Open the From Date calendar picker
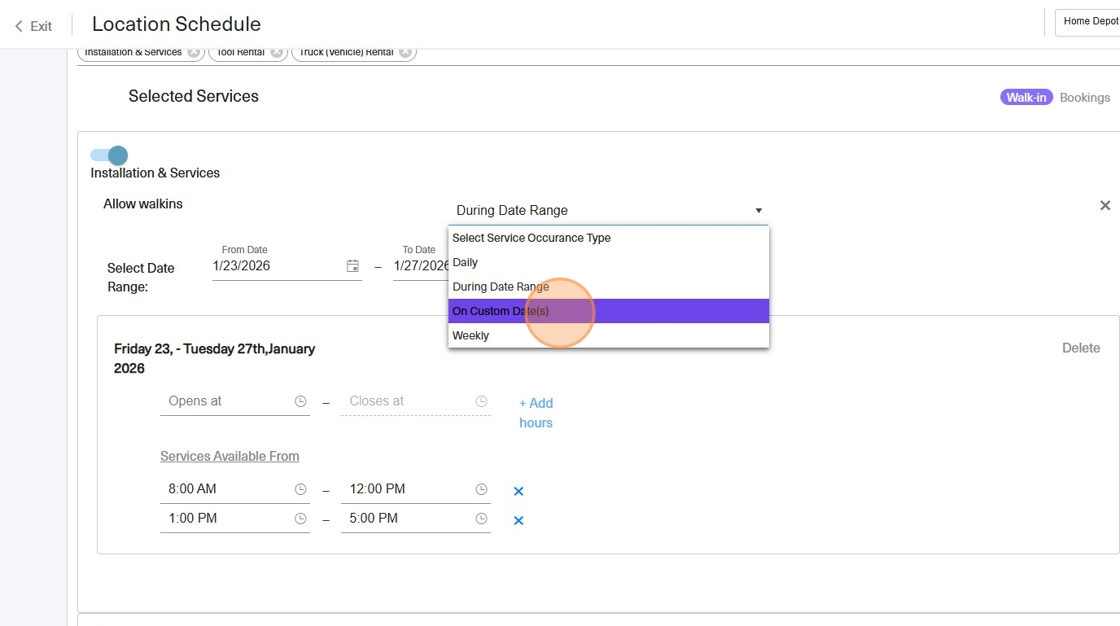Viewport: 1120px width, 626px height. (352, 266)
